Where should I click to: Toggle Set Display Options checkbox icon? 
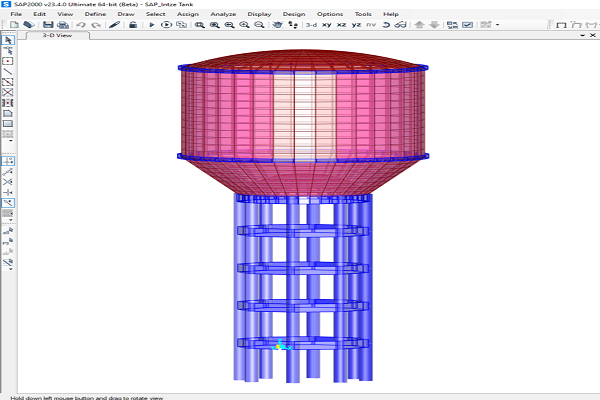click(x=467, y=24)
